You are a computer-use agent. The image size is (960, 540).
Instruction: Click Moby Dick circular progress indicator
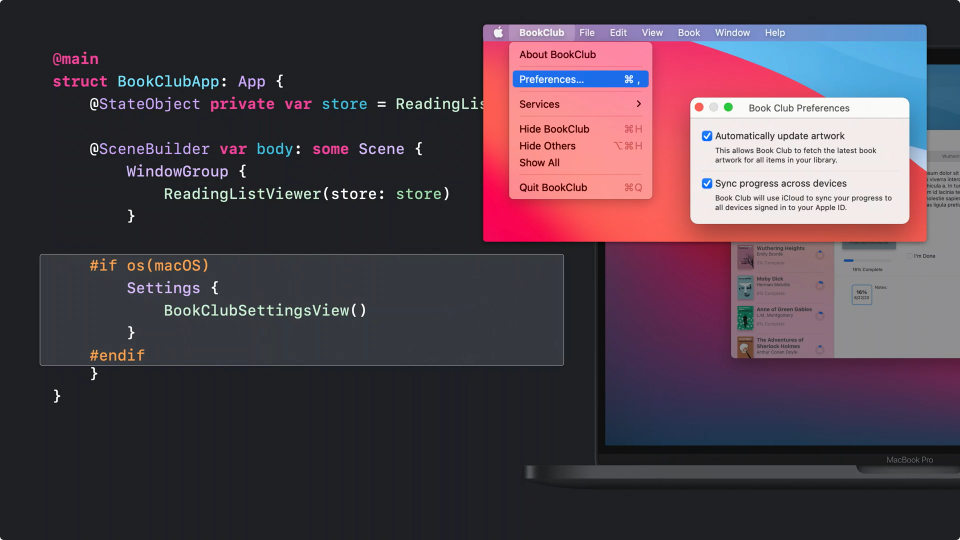pyautogui.click(x=820, y=285)
